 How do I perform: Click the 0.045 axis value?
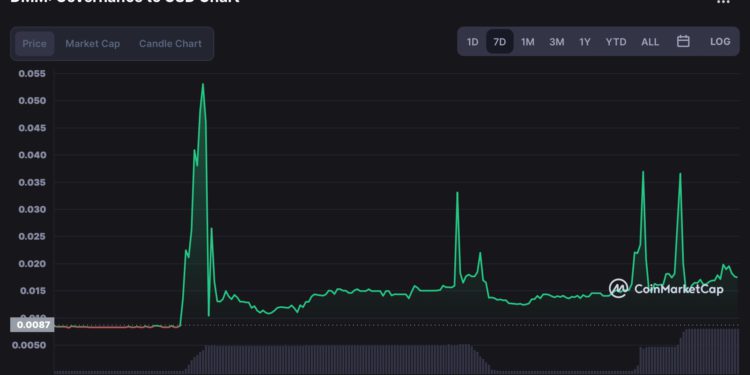[x=33, y=128]
